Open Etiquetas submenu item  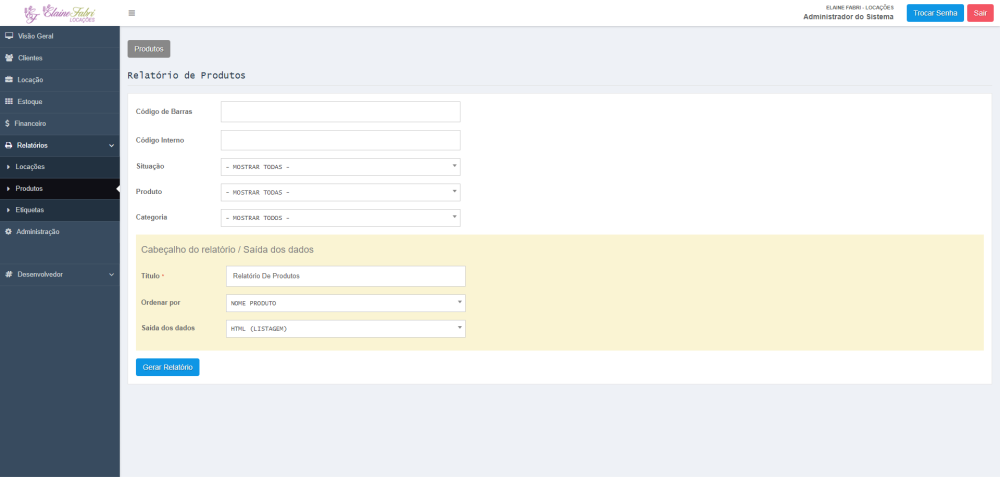pos(30,210)
